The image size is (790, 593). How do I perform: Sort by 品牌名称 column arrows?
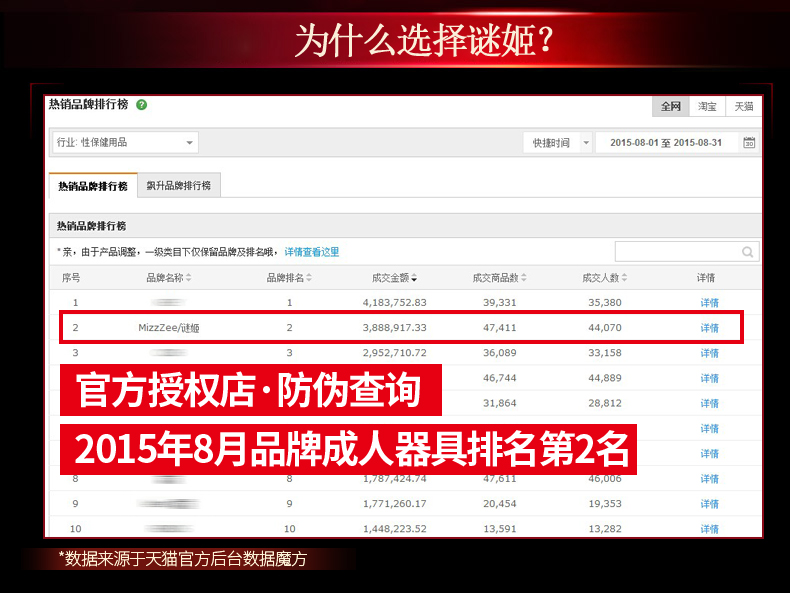click(x=188, y=278)
